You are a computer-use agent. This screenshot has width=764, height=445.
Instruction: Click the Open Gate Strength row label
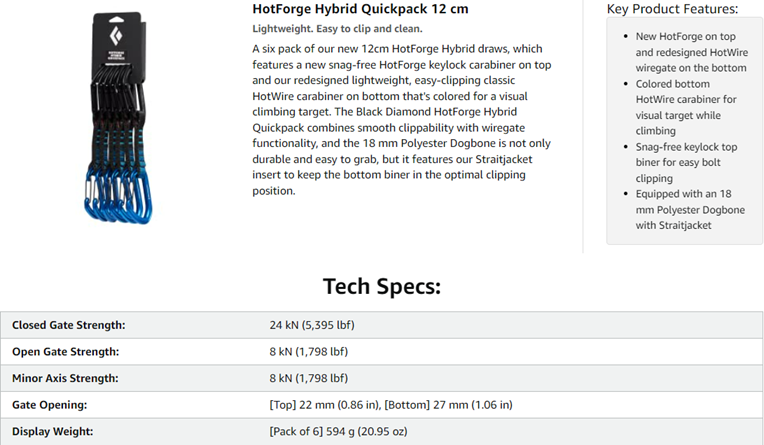65,352
